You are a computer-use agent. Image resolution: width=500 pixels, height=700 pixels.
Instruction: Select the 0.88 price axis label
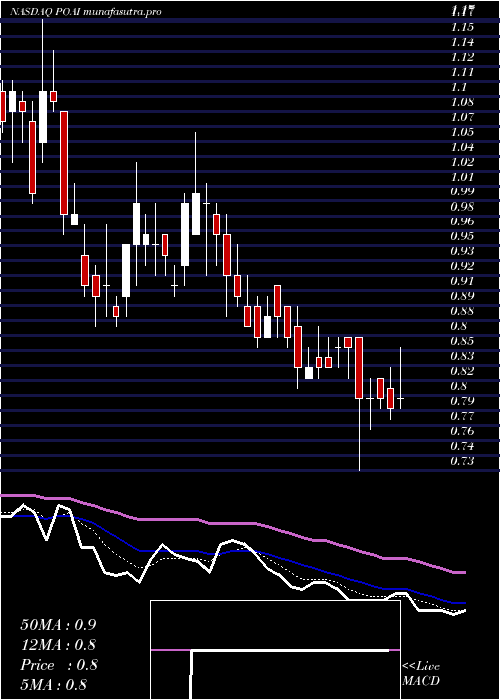coord(462,311)
